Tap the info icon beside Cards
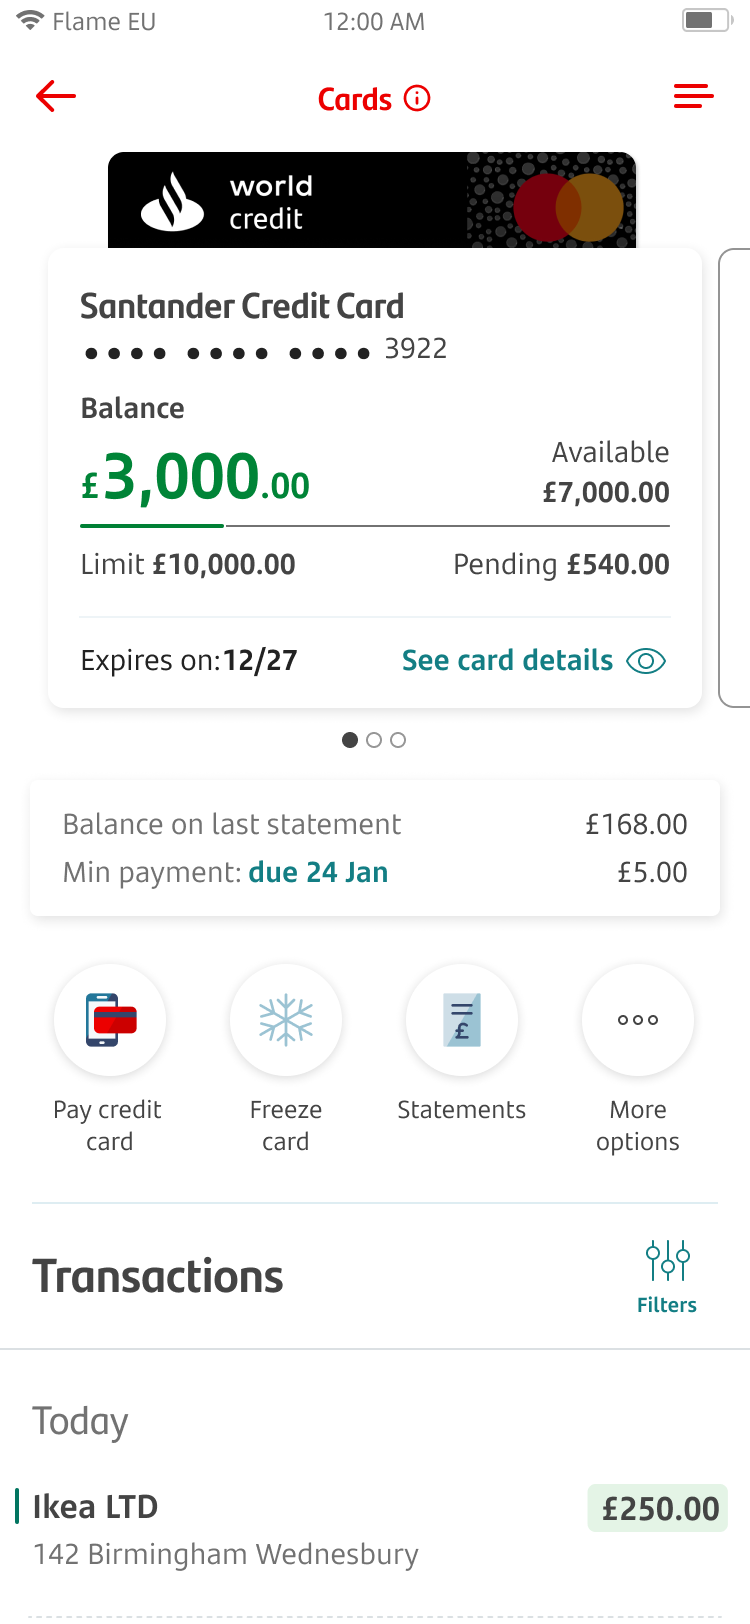Screen dimensions: 750x1624 [x=417, y=98]
